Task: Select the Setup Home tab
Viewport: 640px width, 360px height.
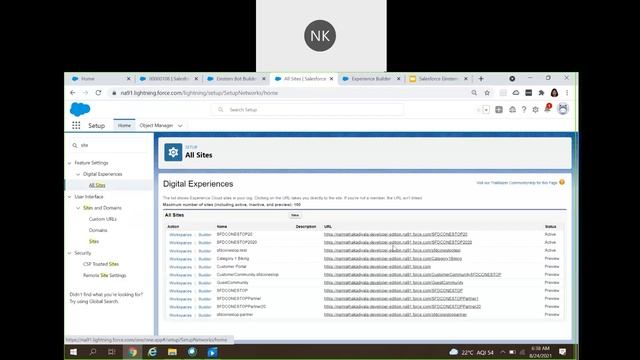Action: tap(124, 125)
